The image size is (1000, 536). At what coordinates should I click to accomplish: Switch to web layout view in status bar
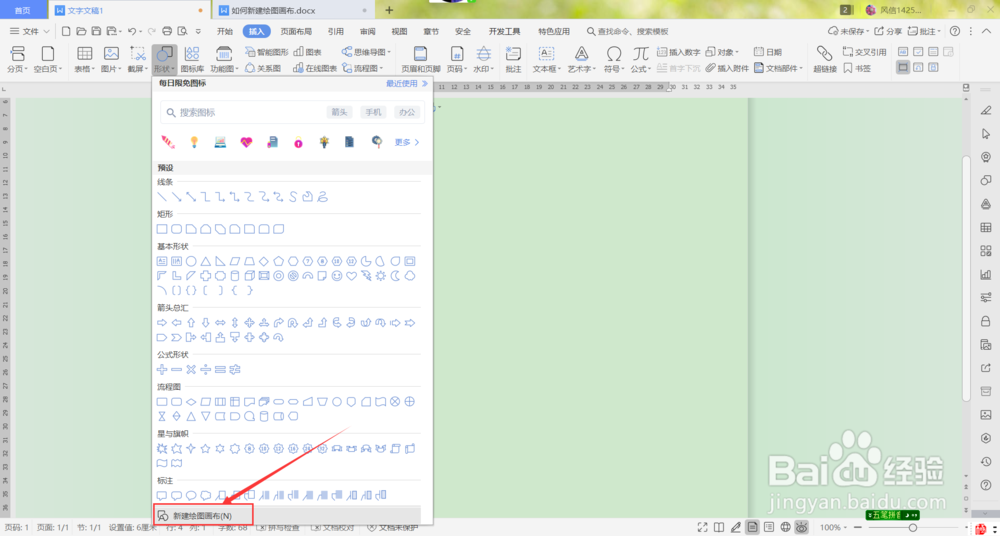[786, 528]
